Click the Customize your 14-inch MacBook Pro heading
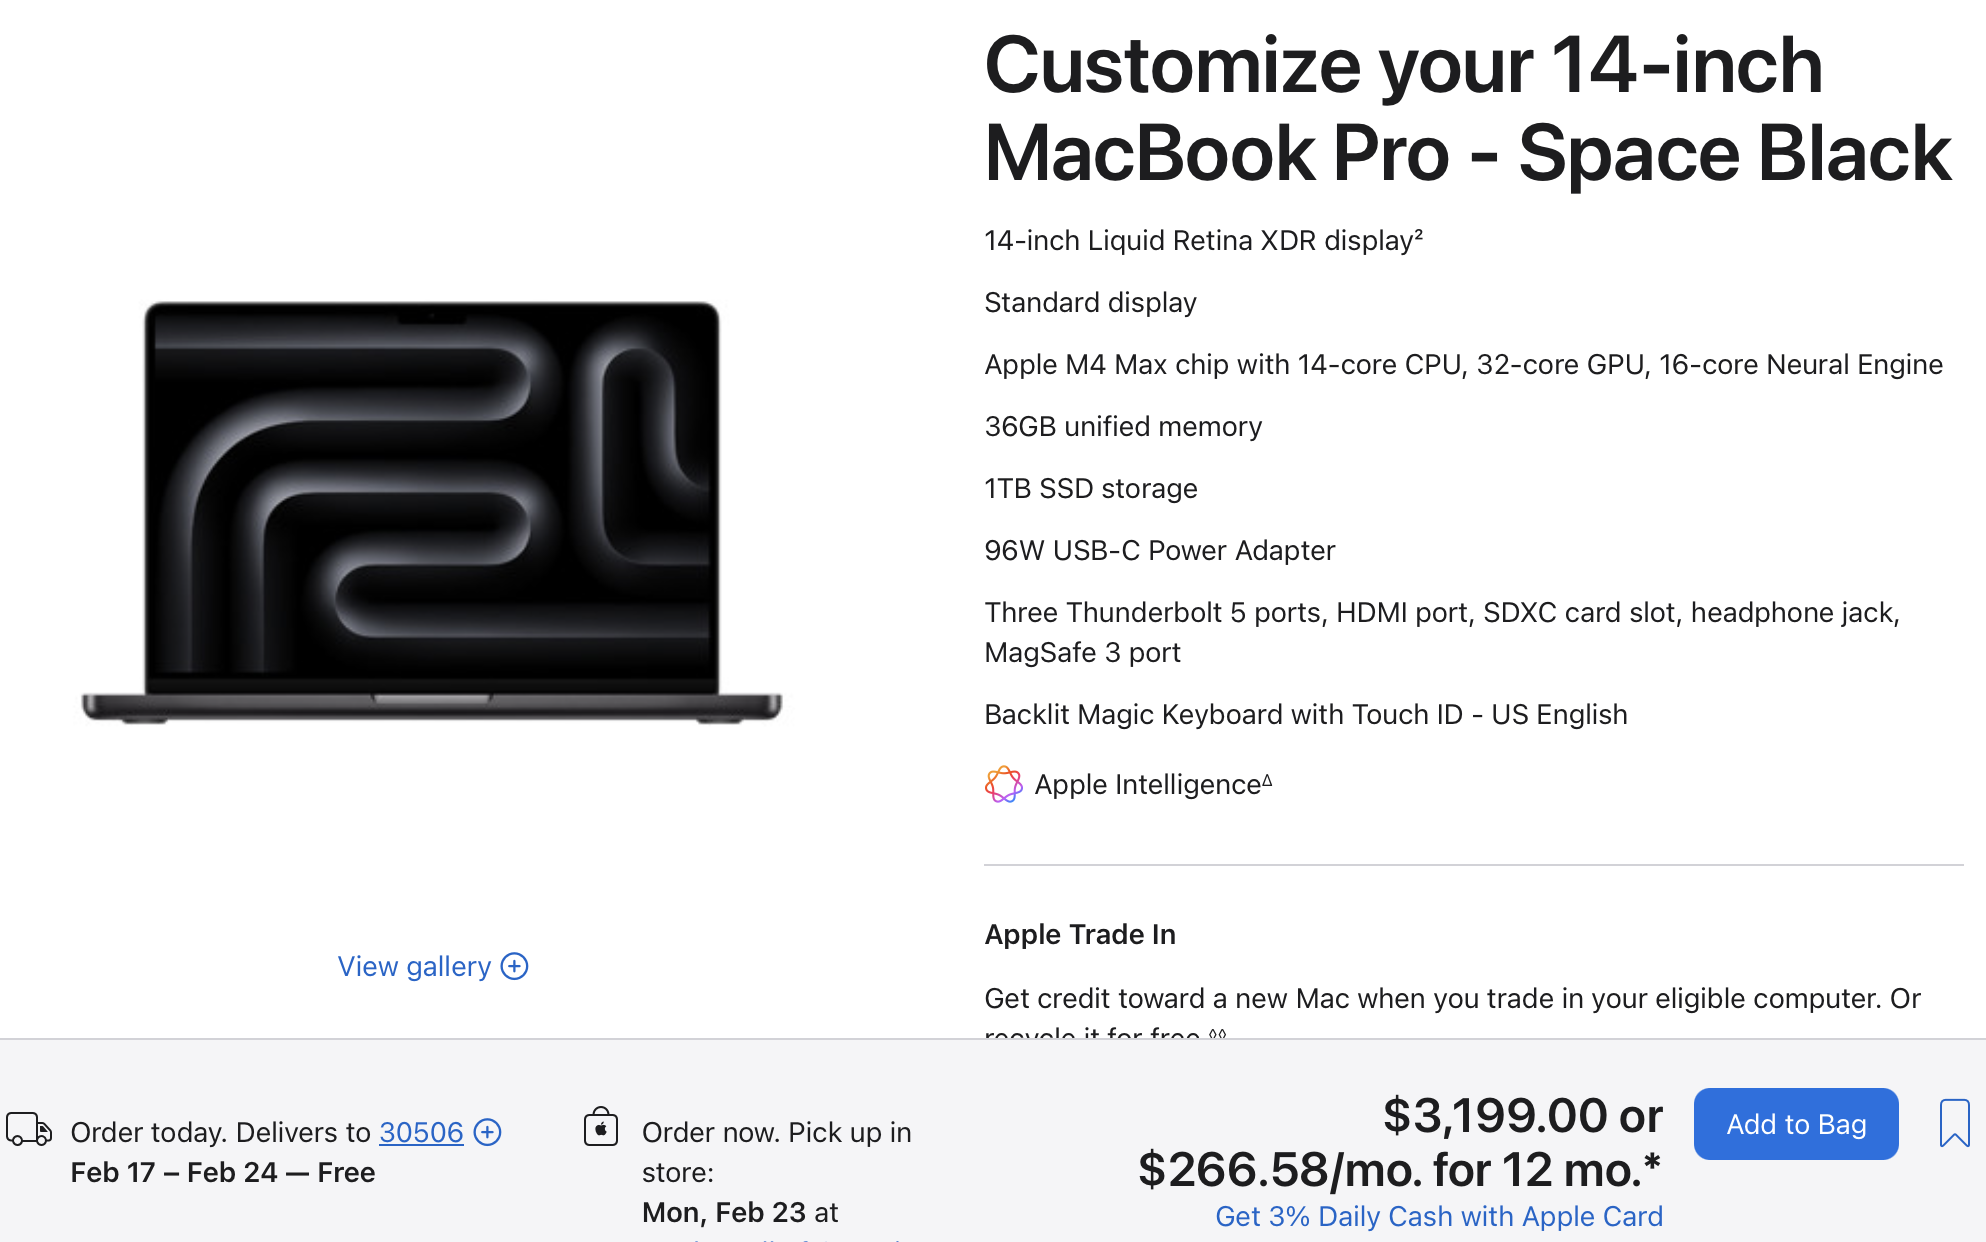1986x1242 pixels. pyautogui.click(x=1467, y=109)
